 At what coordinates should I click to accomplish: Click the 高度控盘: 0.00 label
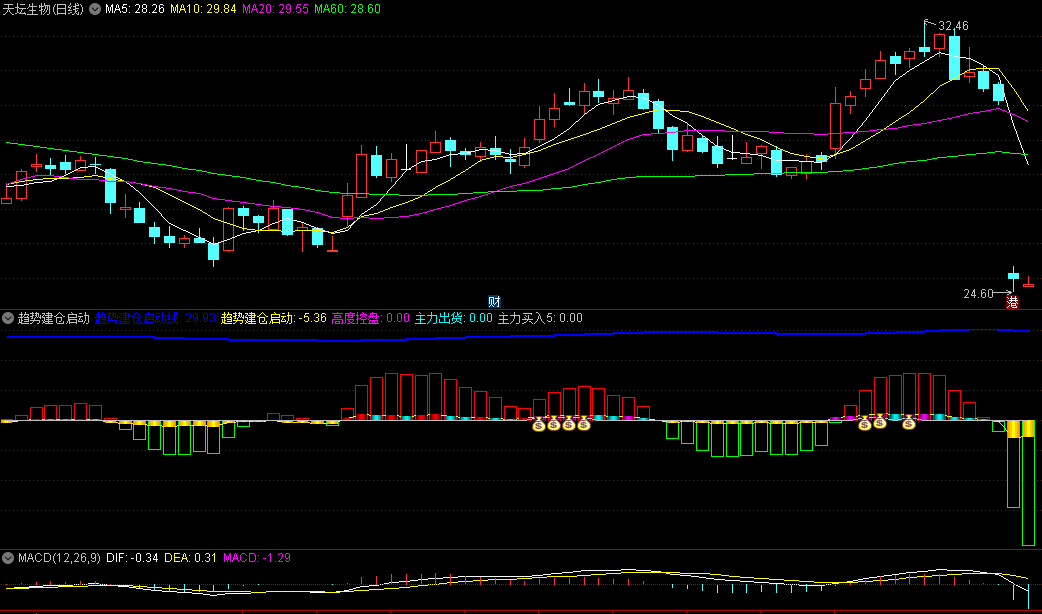(x=371, y=318)
